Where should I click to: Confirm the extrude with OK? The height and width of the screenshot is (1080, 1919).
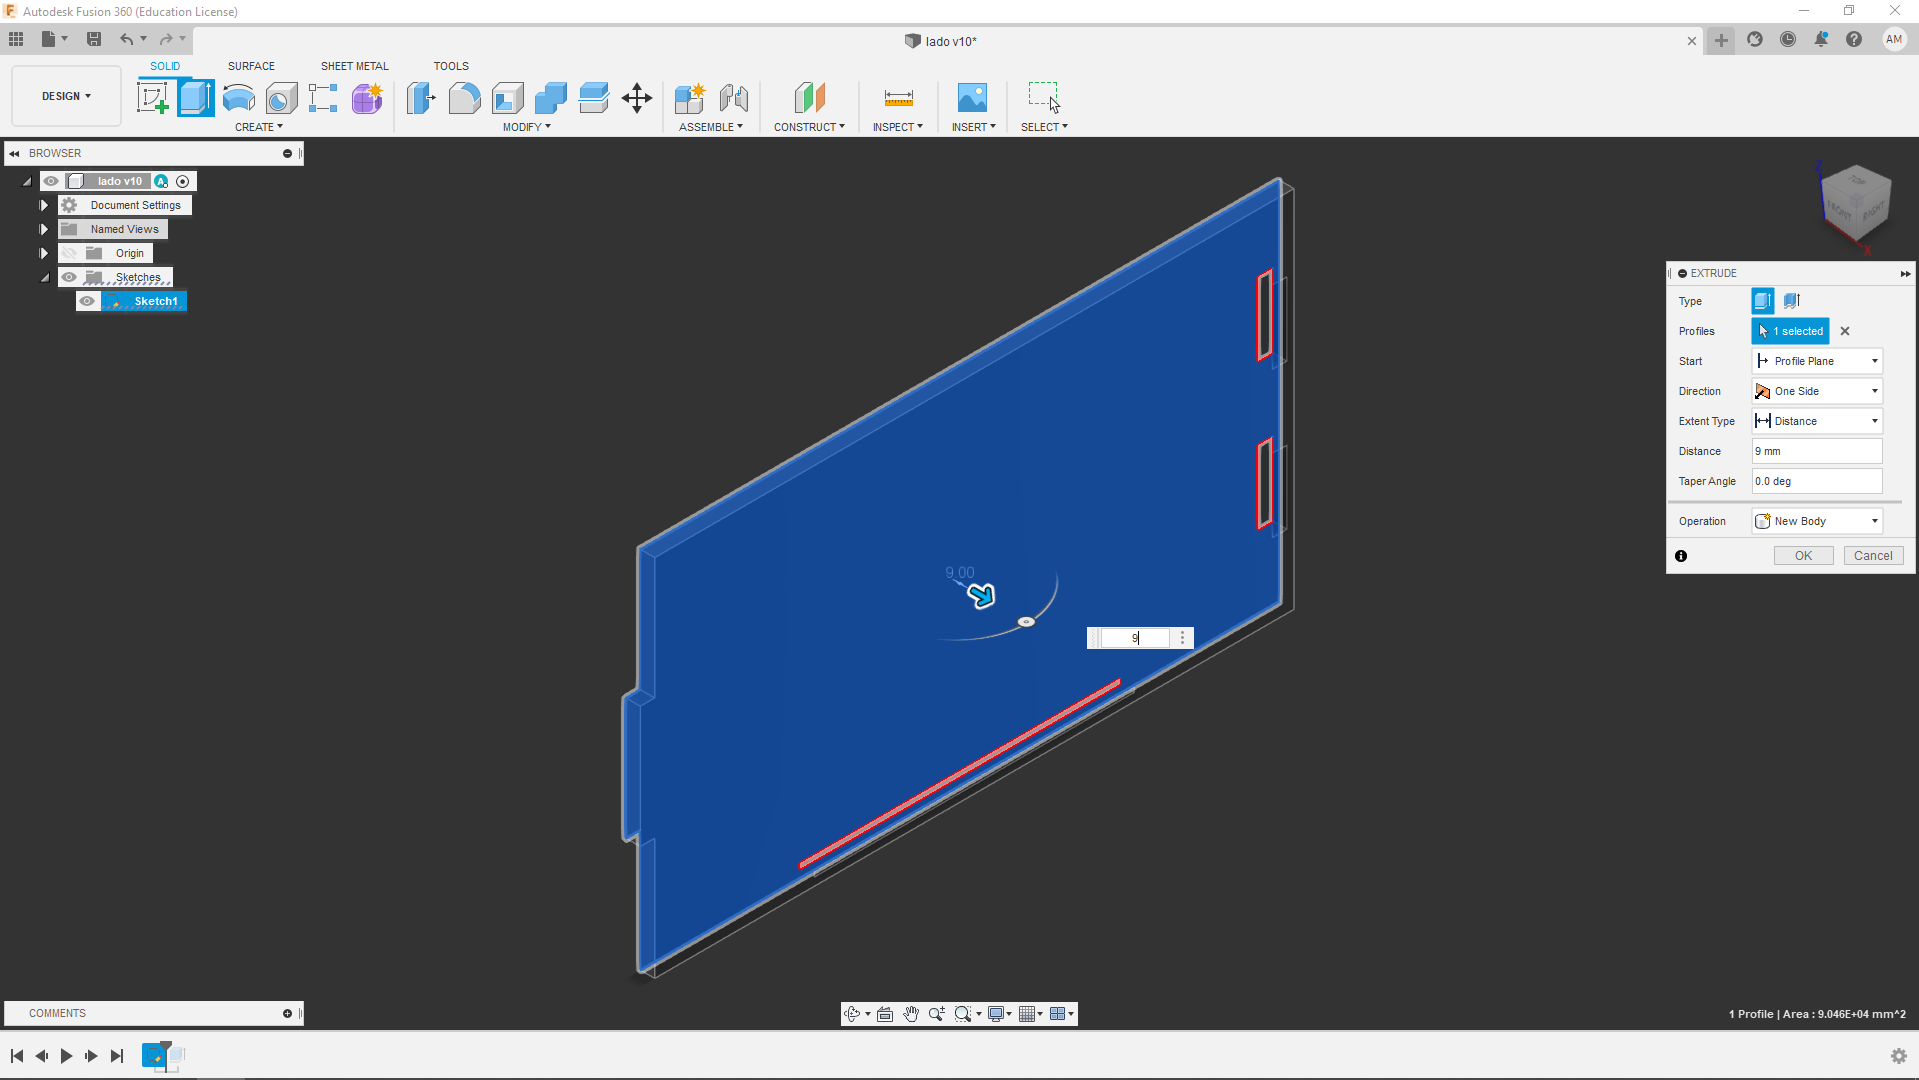(x=1803, y=556)
